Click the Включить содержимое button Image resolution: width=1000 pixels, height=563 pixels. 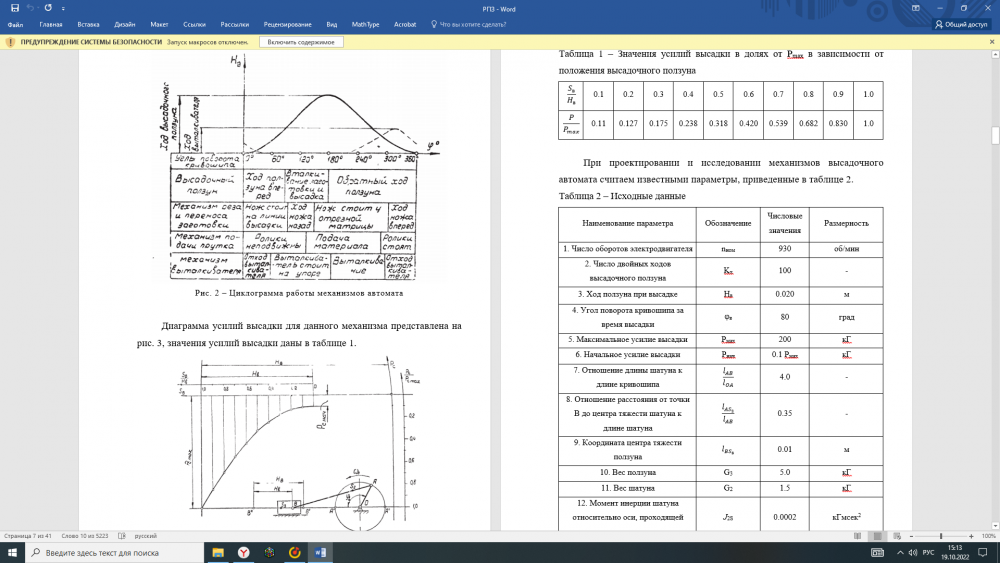(302, 42)
